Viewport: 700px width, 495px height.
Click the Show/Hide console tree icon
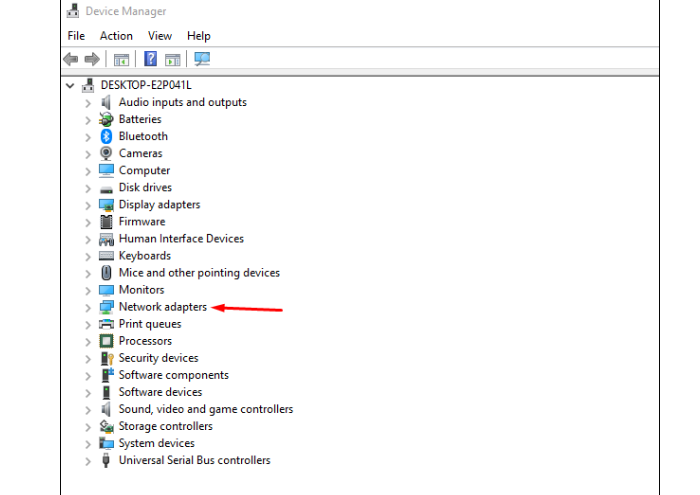click(121, 59)
